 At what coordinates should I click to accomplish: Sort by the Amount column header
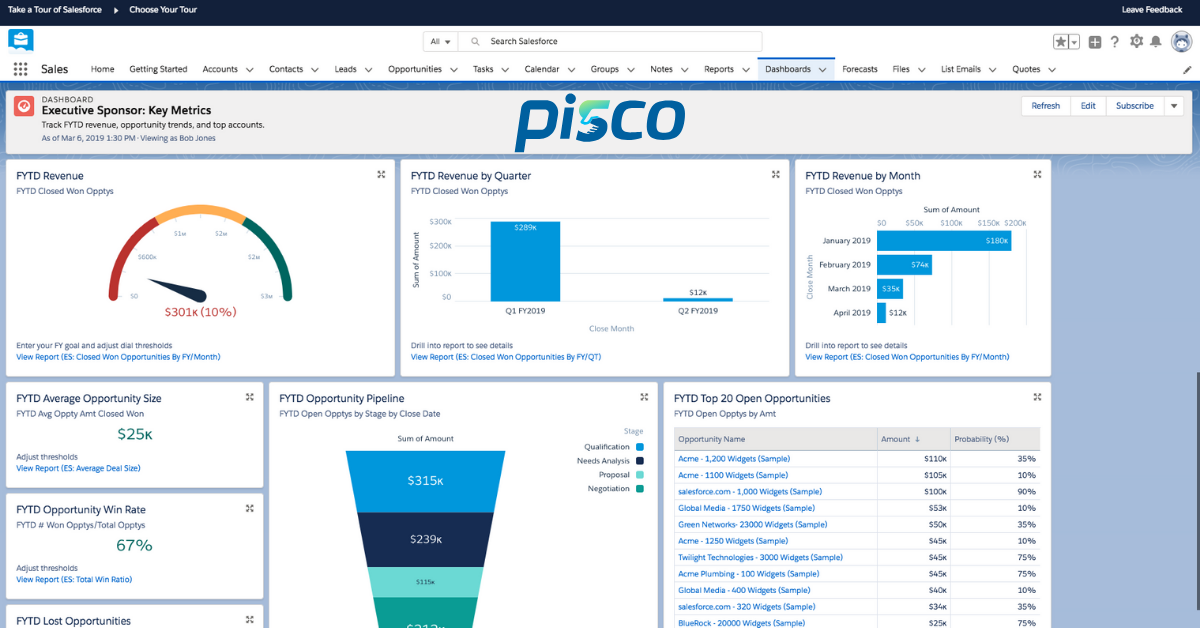click(911, 439)
